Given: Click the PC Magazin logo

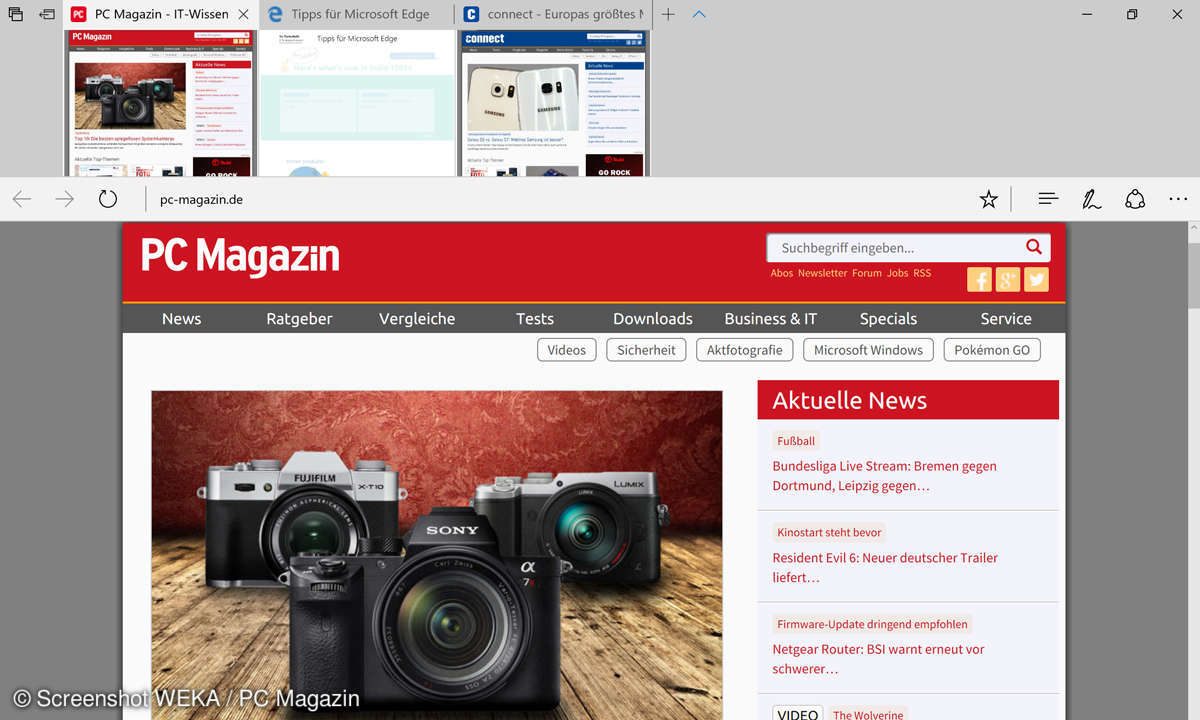Looking at the screenshot, I should point(240,257).
